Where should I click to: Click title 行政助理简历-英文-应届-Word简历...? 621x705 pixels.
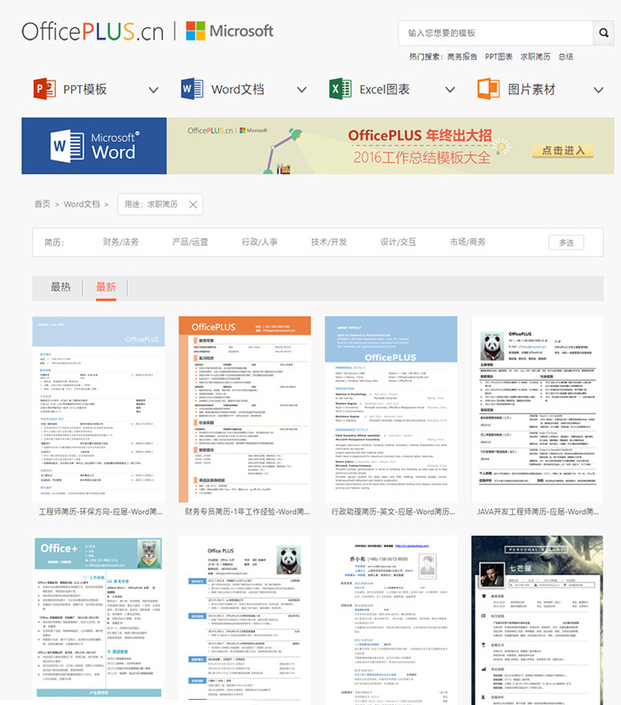(x=393, y=512)
